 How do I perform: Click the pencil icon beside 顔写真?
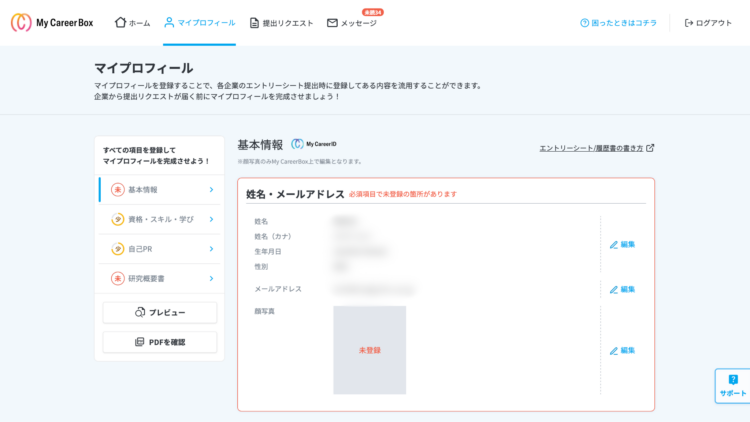614,351
